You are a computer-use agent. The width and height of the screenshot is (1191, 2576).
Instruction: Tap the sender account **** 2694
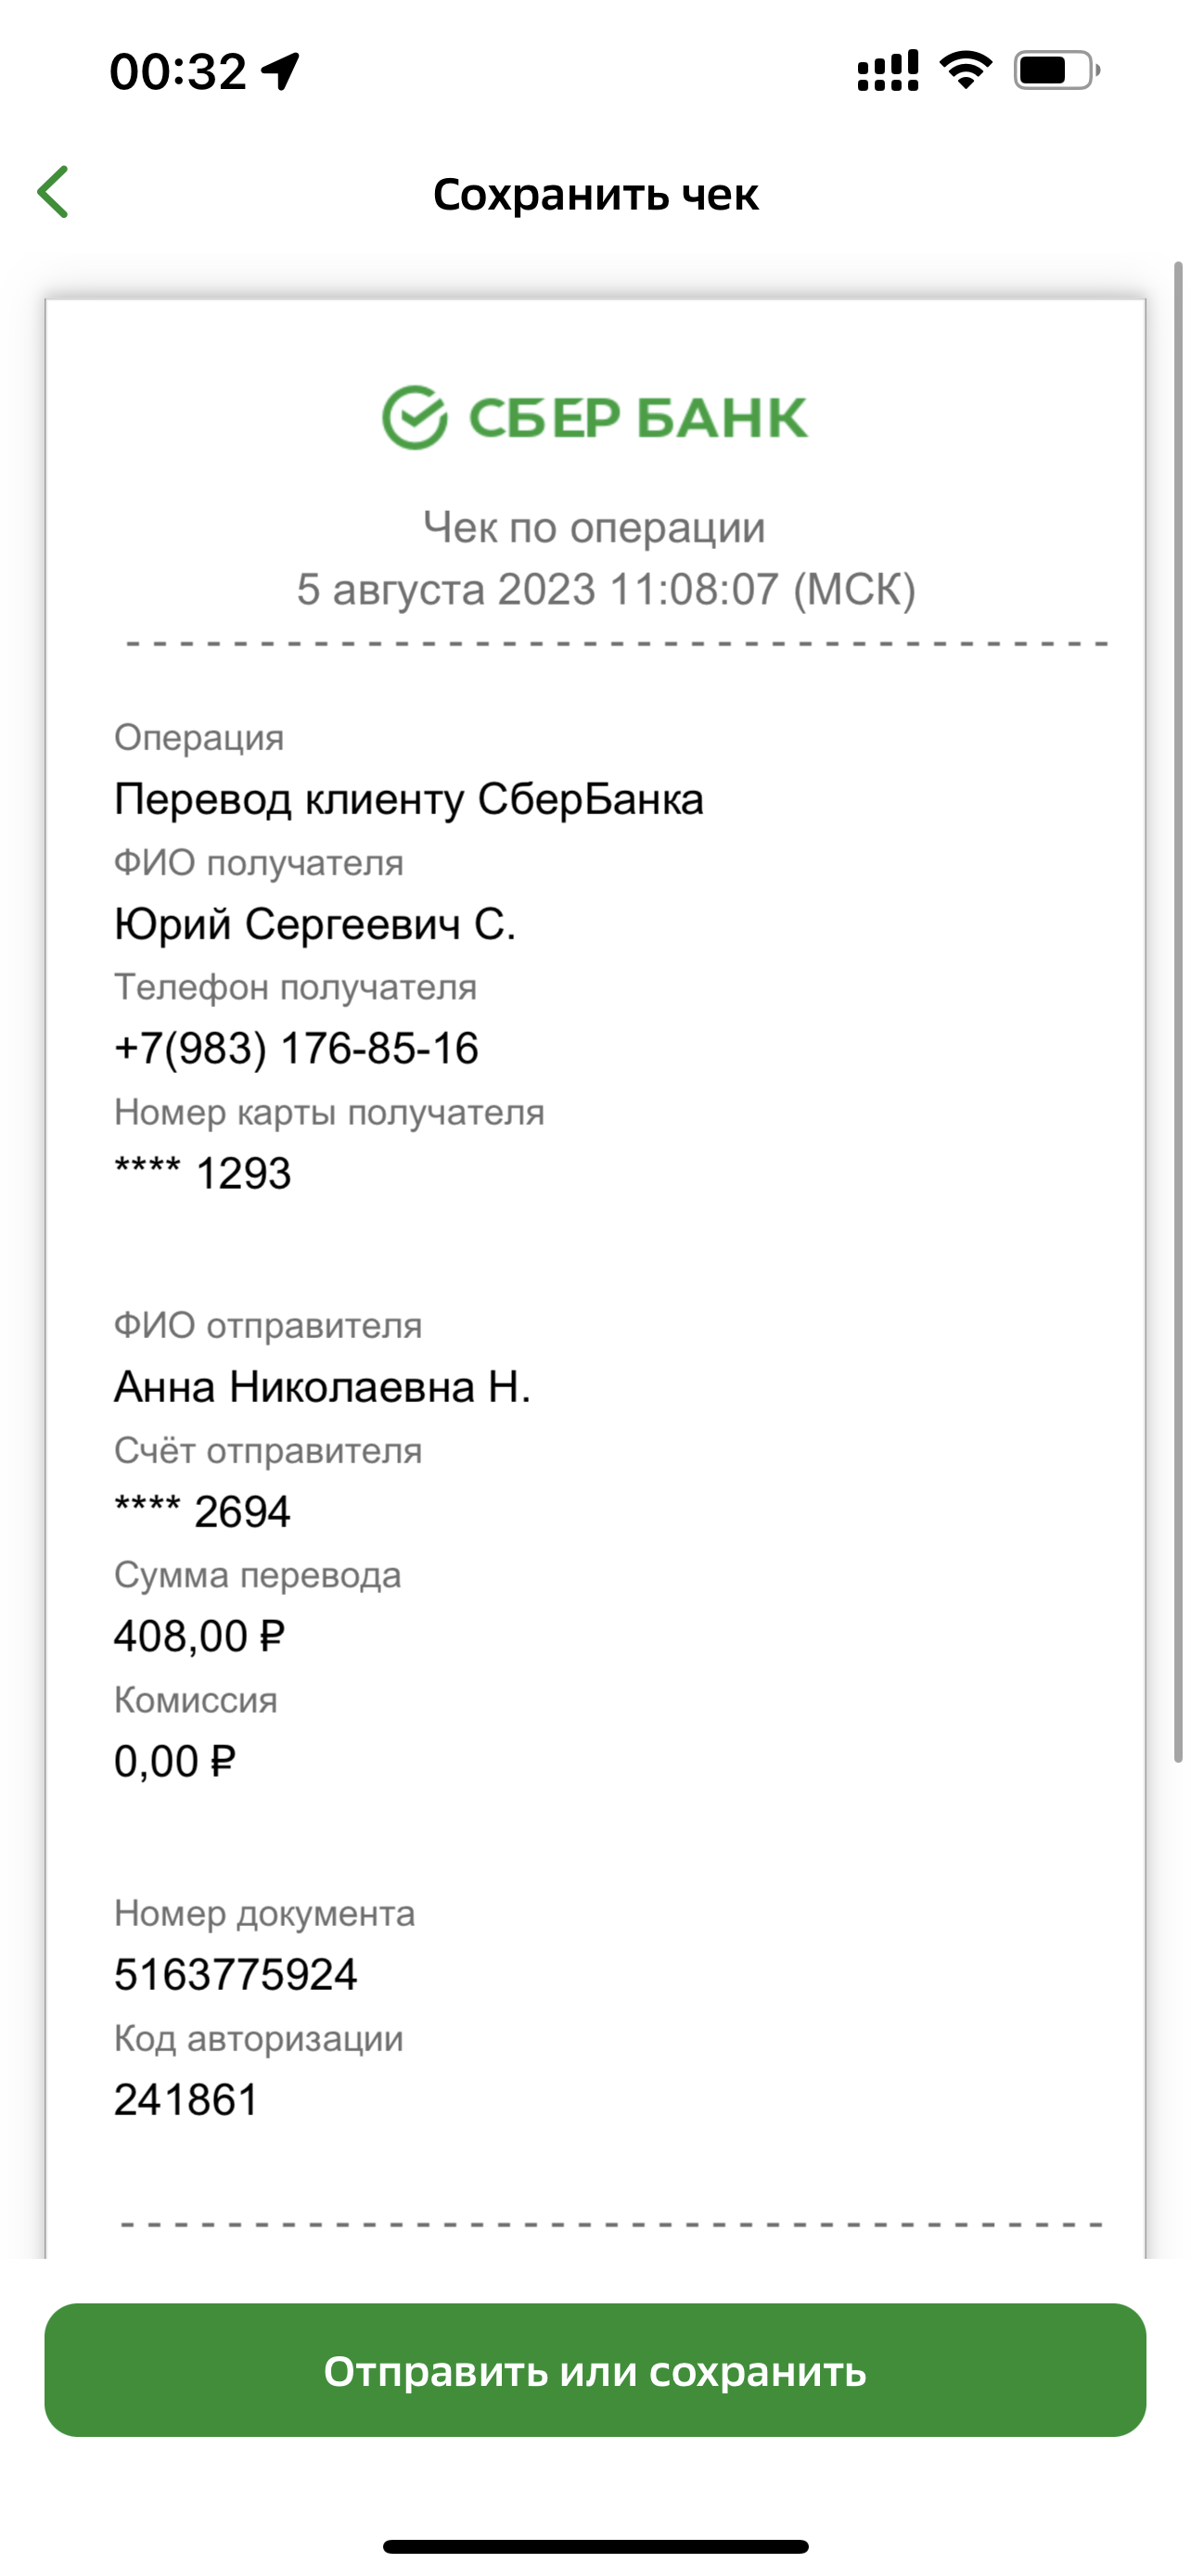[x=203, y=1511]
